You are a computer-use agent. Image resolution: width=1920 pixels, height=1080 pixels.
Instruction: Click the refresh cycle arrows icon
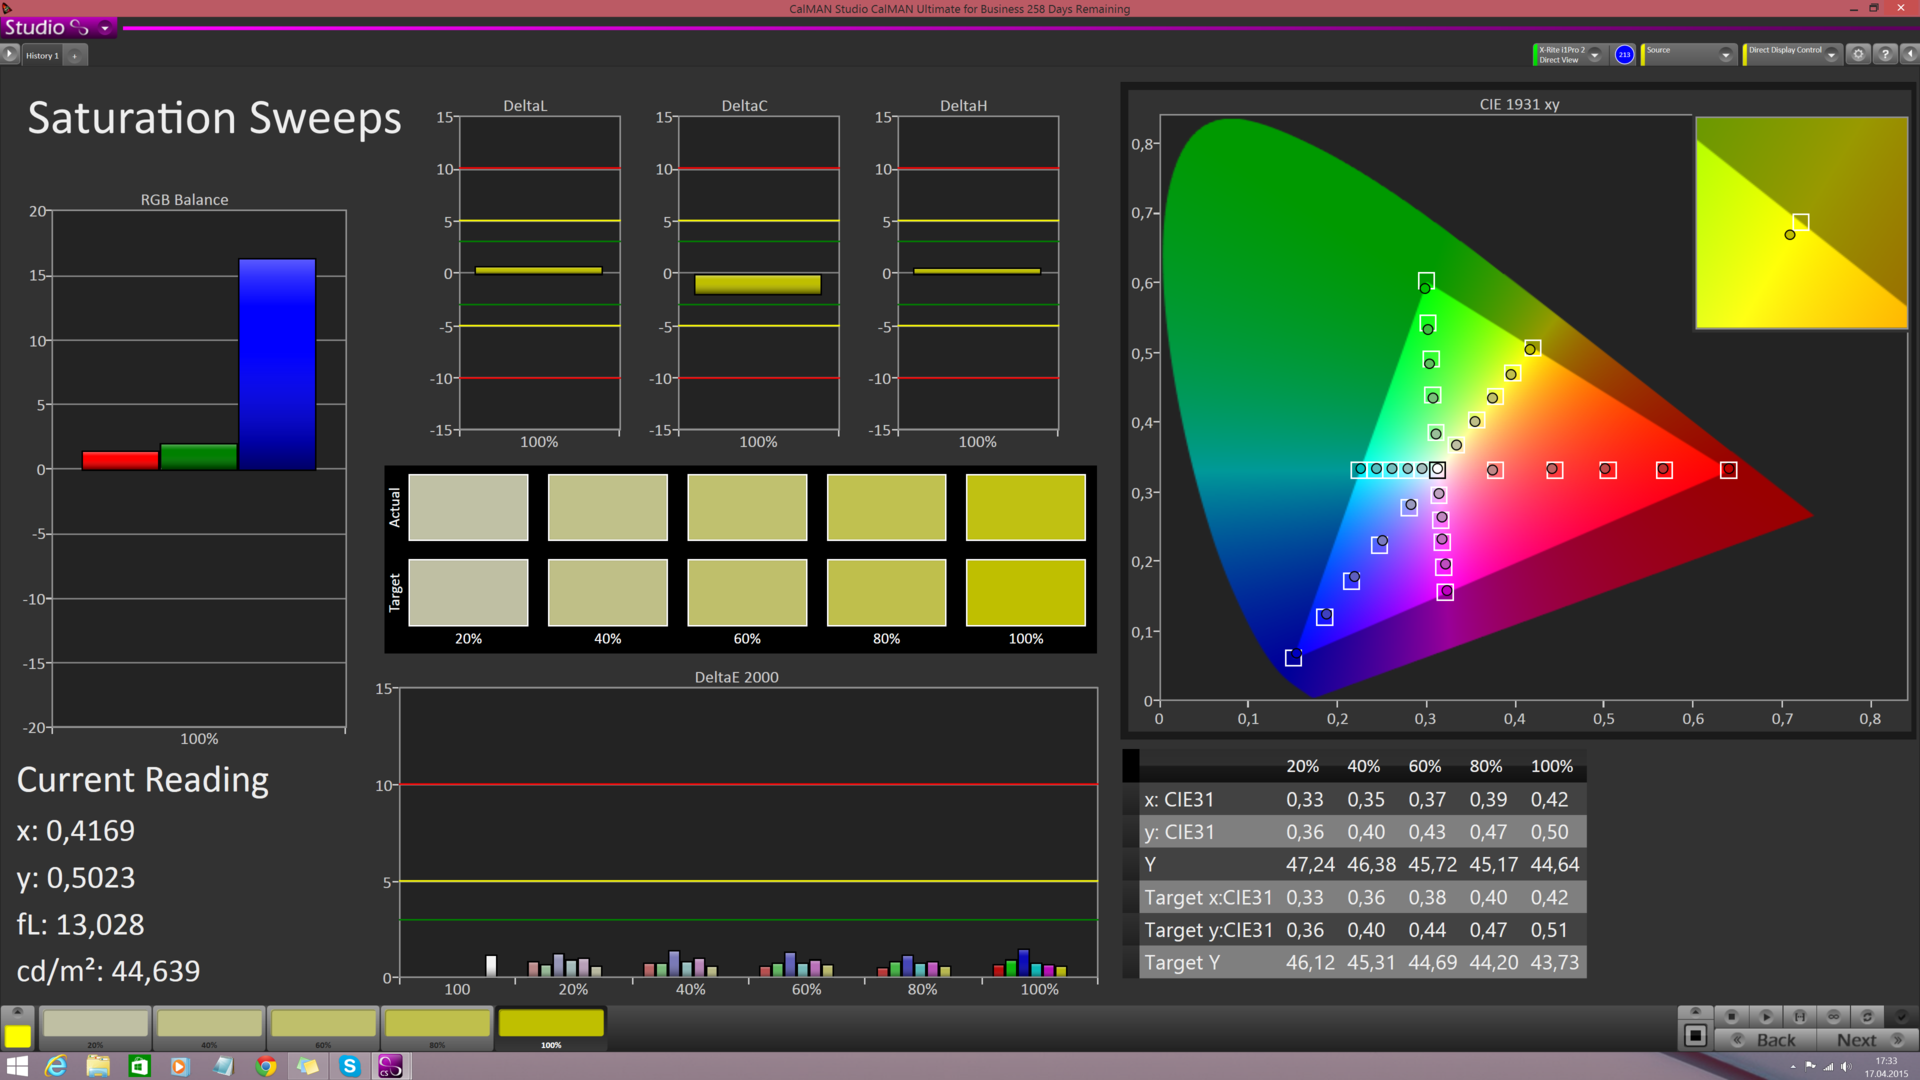coord(1866,1016)
